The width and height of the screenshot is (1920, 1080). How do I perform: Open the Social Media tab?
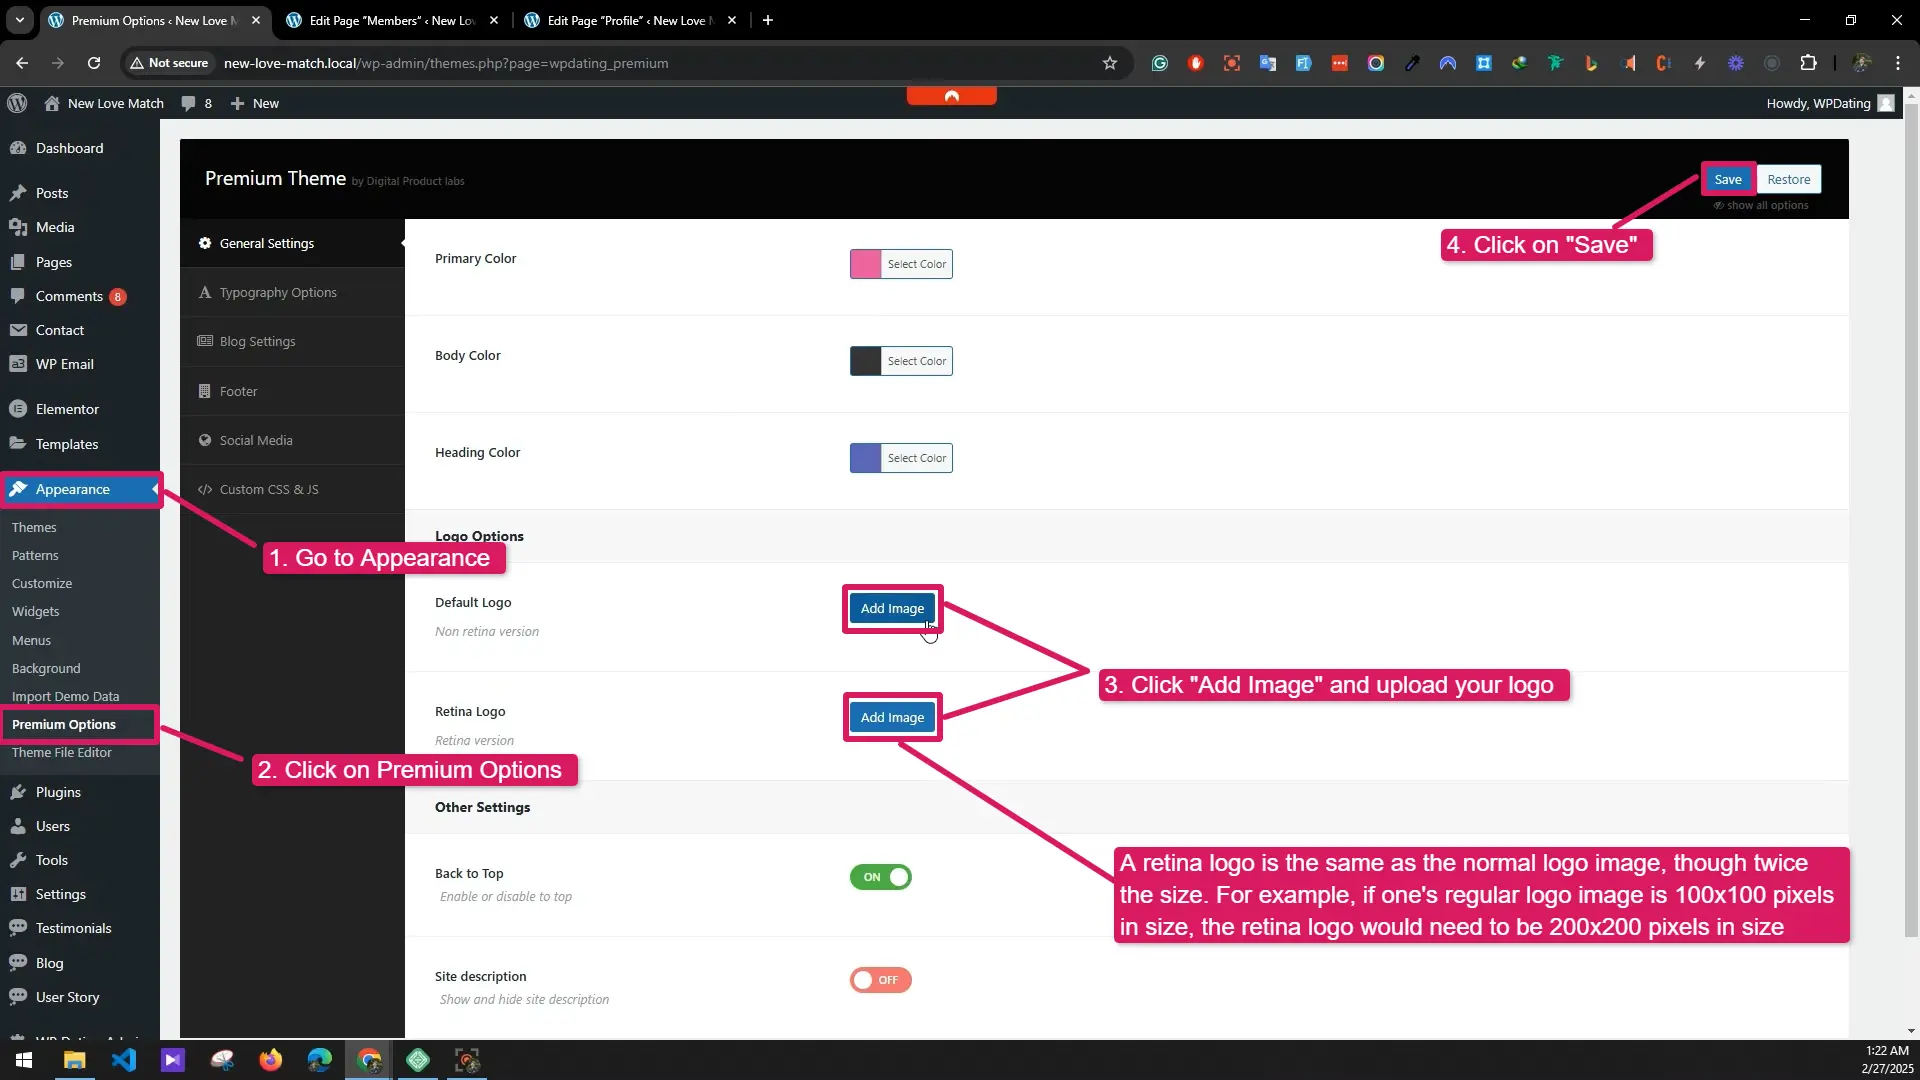tap(292, 440)
